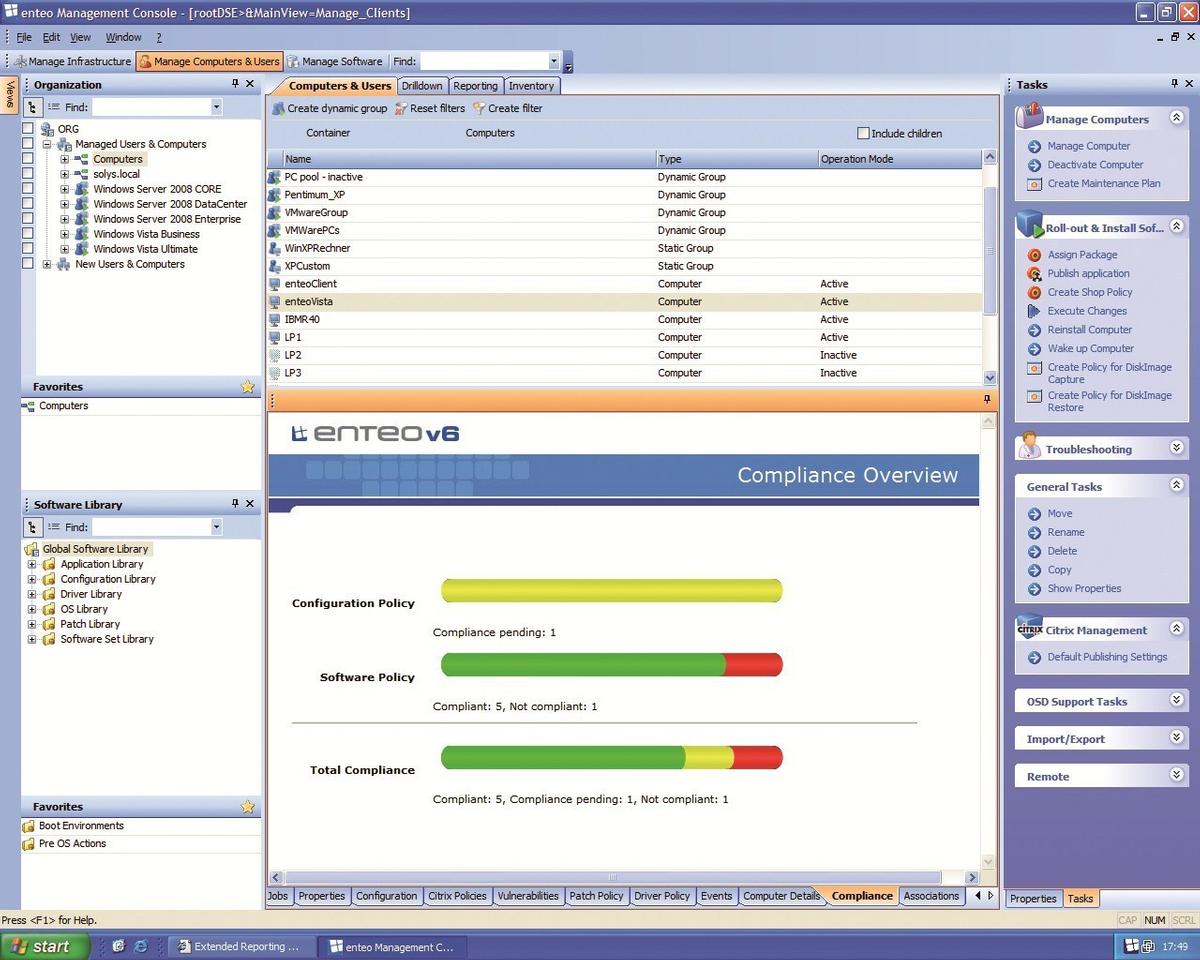This screenshot has height=960, width=1200.
Task: Pin the Organization panel
Action: [235, 85]
